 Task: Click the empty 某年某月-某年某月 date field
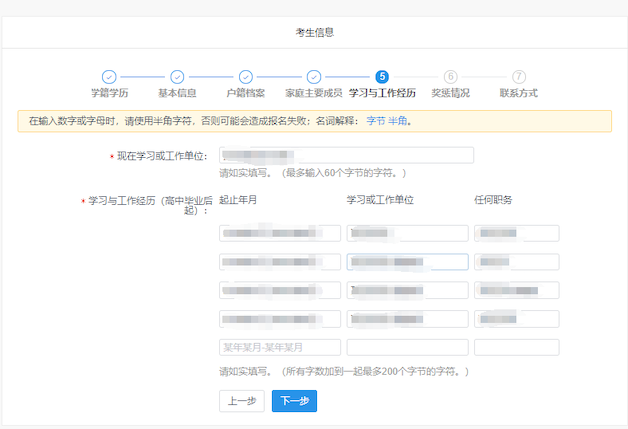[280, 348]
